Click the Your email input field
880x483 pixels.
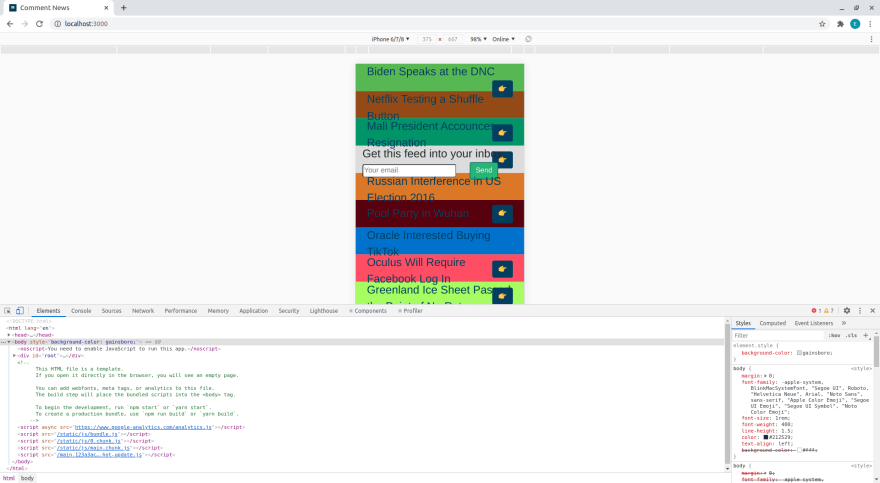(x=409, y=170)
